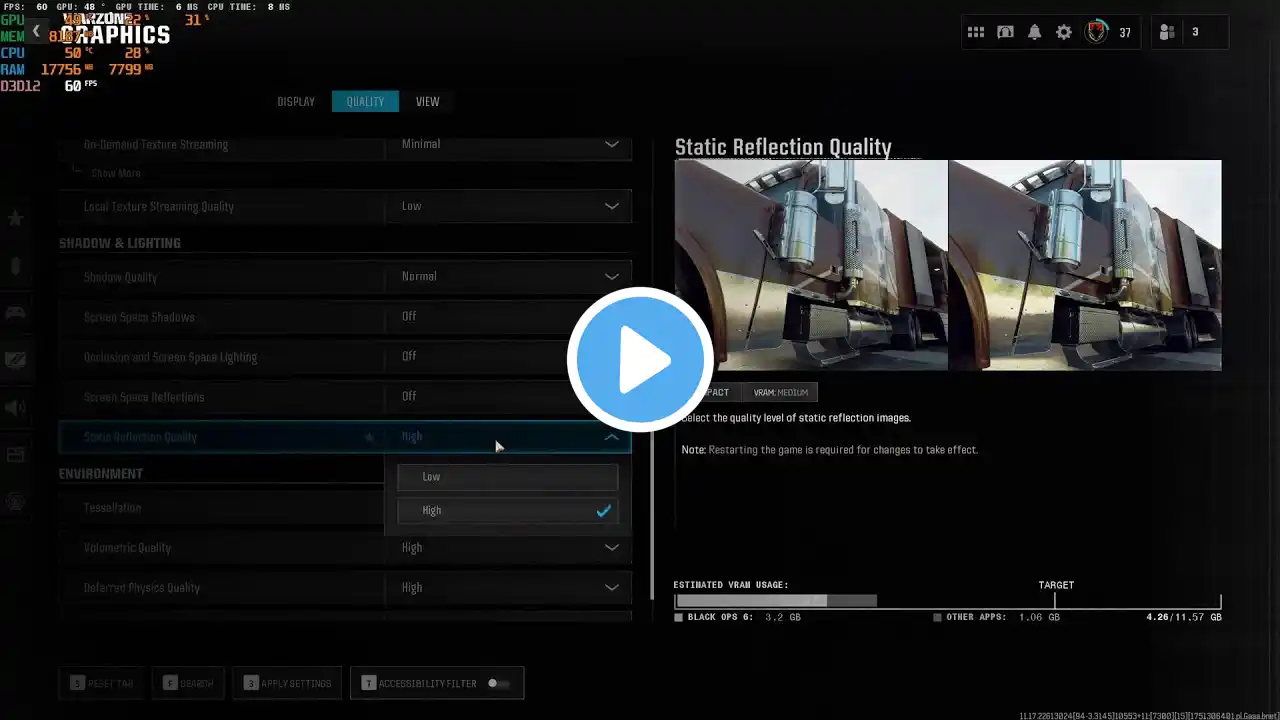Click the right reflection comparison image
The width and height of the screenshot is (1280, 720).
(x=1085, y=265)
